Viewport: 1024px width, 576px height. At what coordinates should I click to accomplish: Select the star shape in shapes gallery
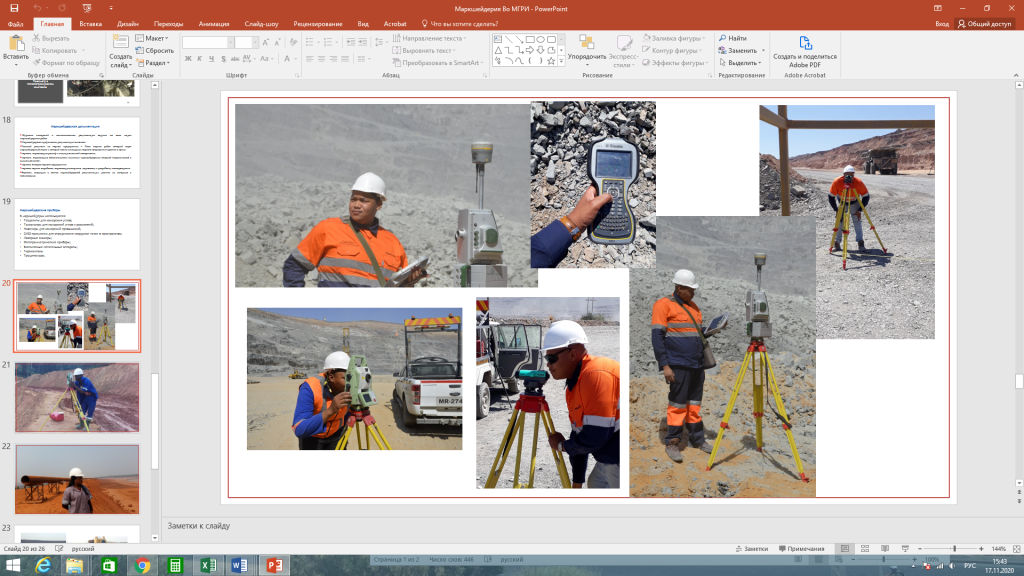point(551,61)
